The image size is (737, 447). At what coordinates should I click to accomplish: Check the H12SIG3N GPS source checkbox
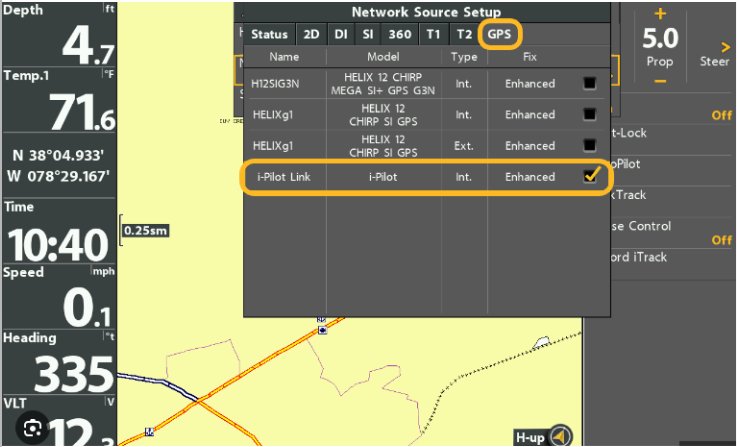(x=589, y=83)
